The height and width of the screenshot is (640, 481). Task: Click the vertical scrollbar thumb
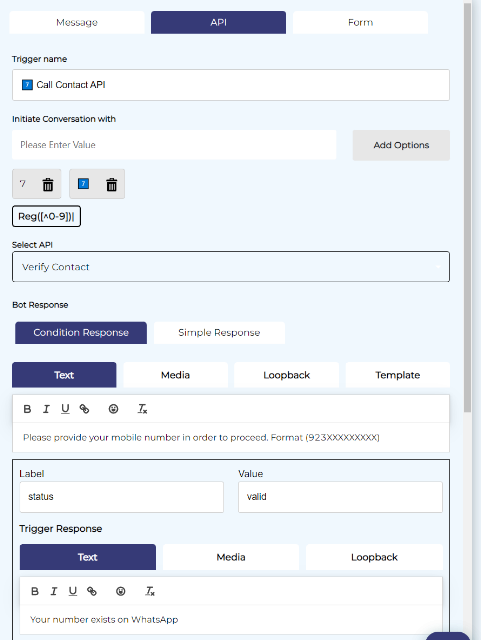tap(468, 208)
